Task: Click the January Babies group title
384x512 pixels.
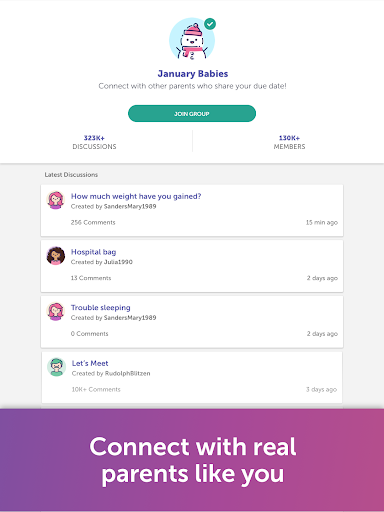Action: 193,74
